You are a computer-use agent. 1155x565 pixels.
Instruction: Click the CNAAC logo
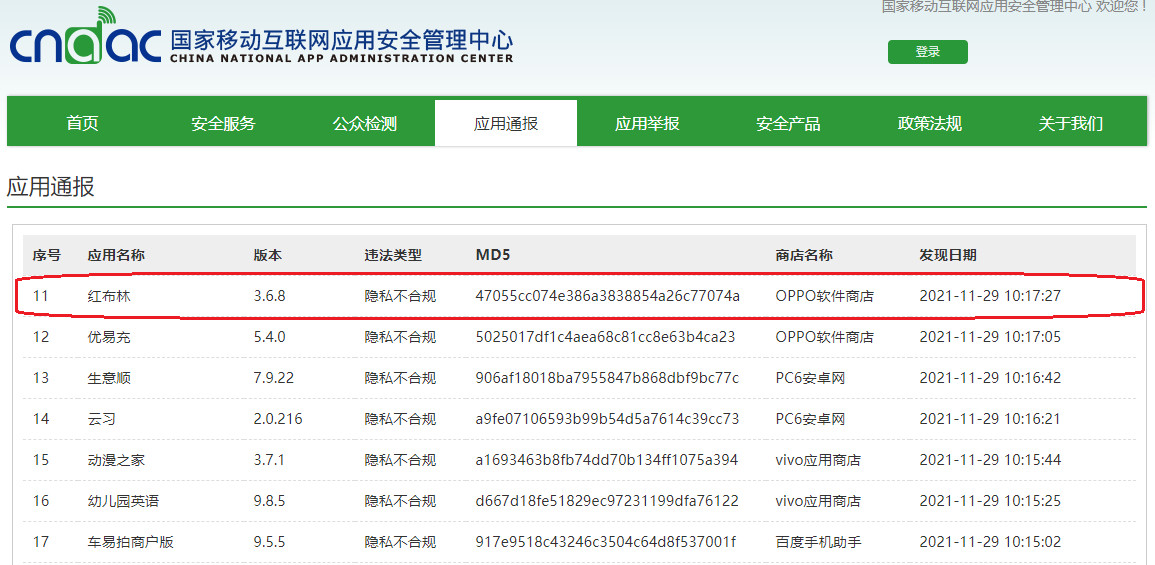85,38
